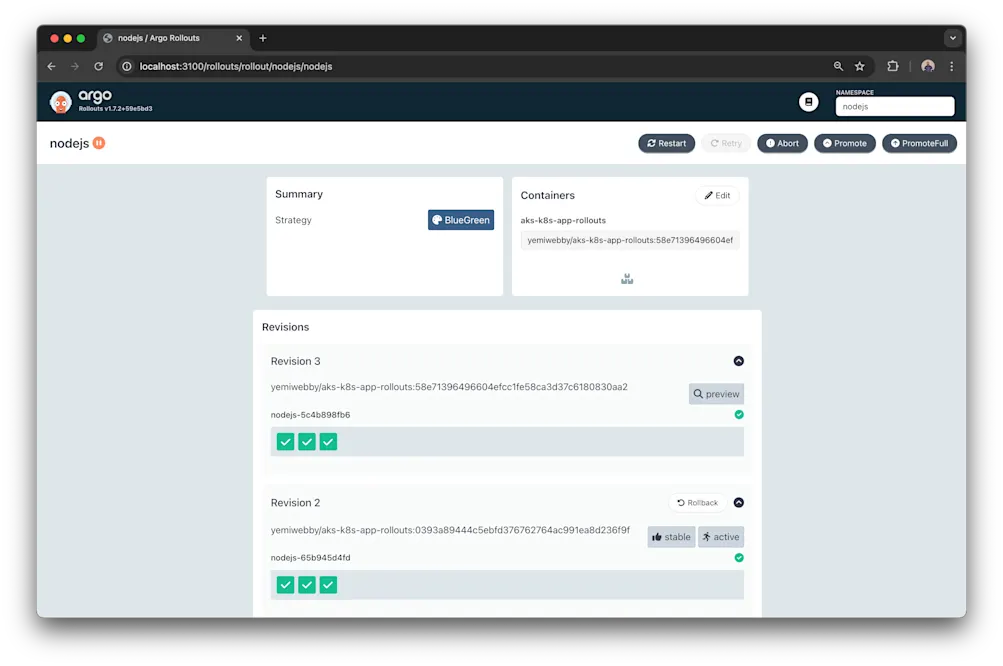Collapse Revision 3 with chevron

[x=739, y=361]
